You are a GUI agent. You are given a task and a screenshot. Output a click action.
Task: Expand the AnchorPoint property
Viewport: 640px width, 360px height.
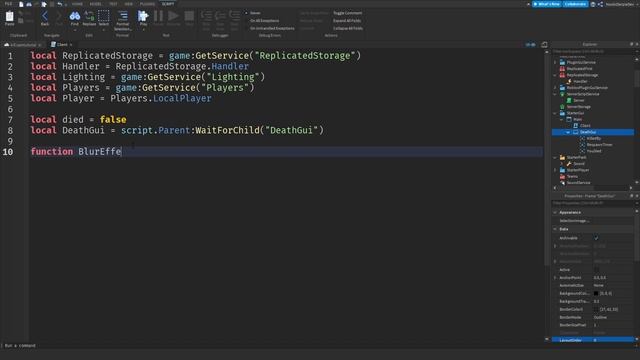click(555, 278)
